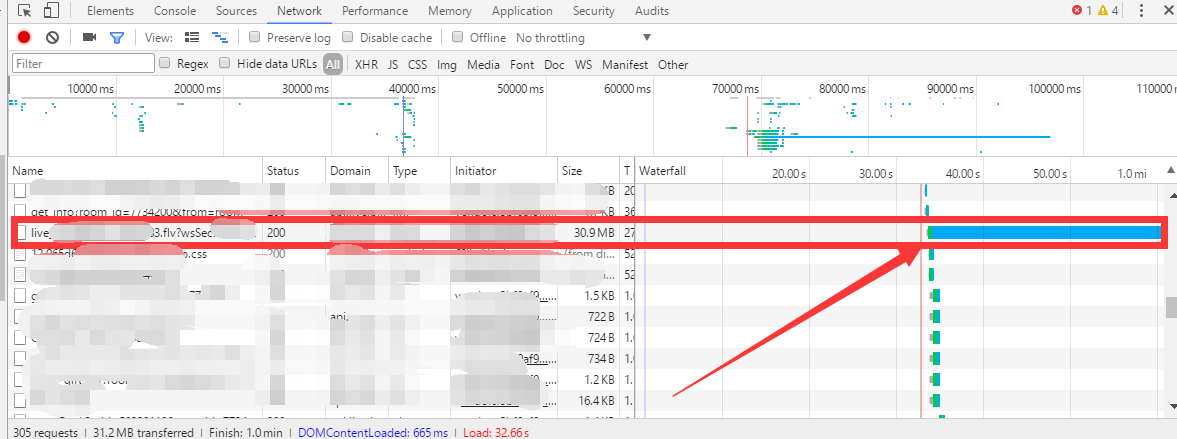1177x439 pixels.
Task: Enable the Preserve log checkbox
Action: (255, 38)
